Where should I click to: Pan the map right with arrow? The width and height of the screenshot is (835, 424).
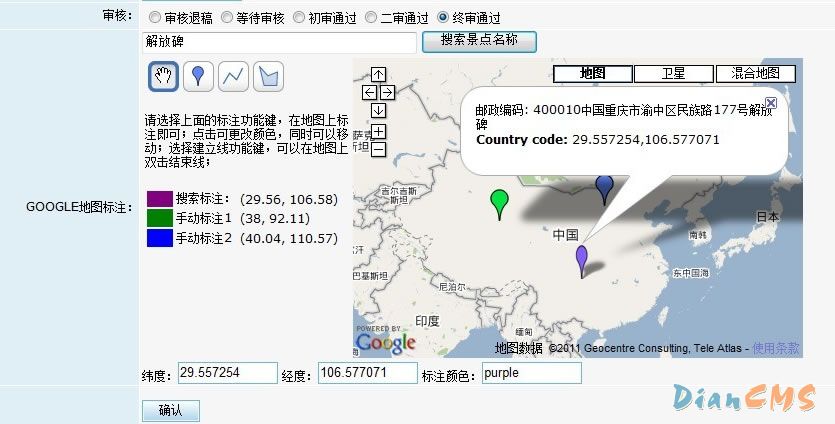click(387, 92)
